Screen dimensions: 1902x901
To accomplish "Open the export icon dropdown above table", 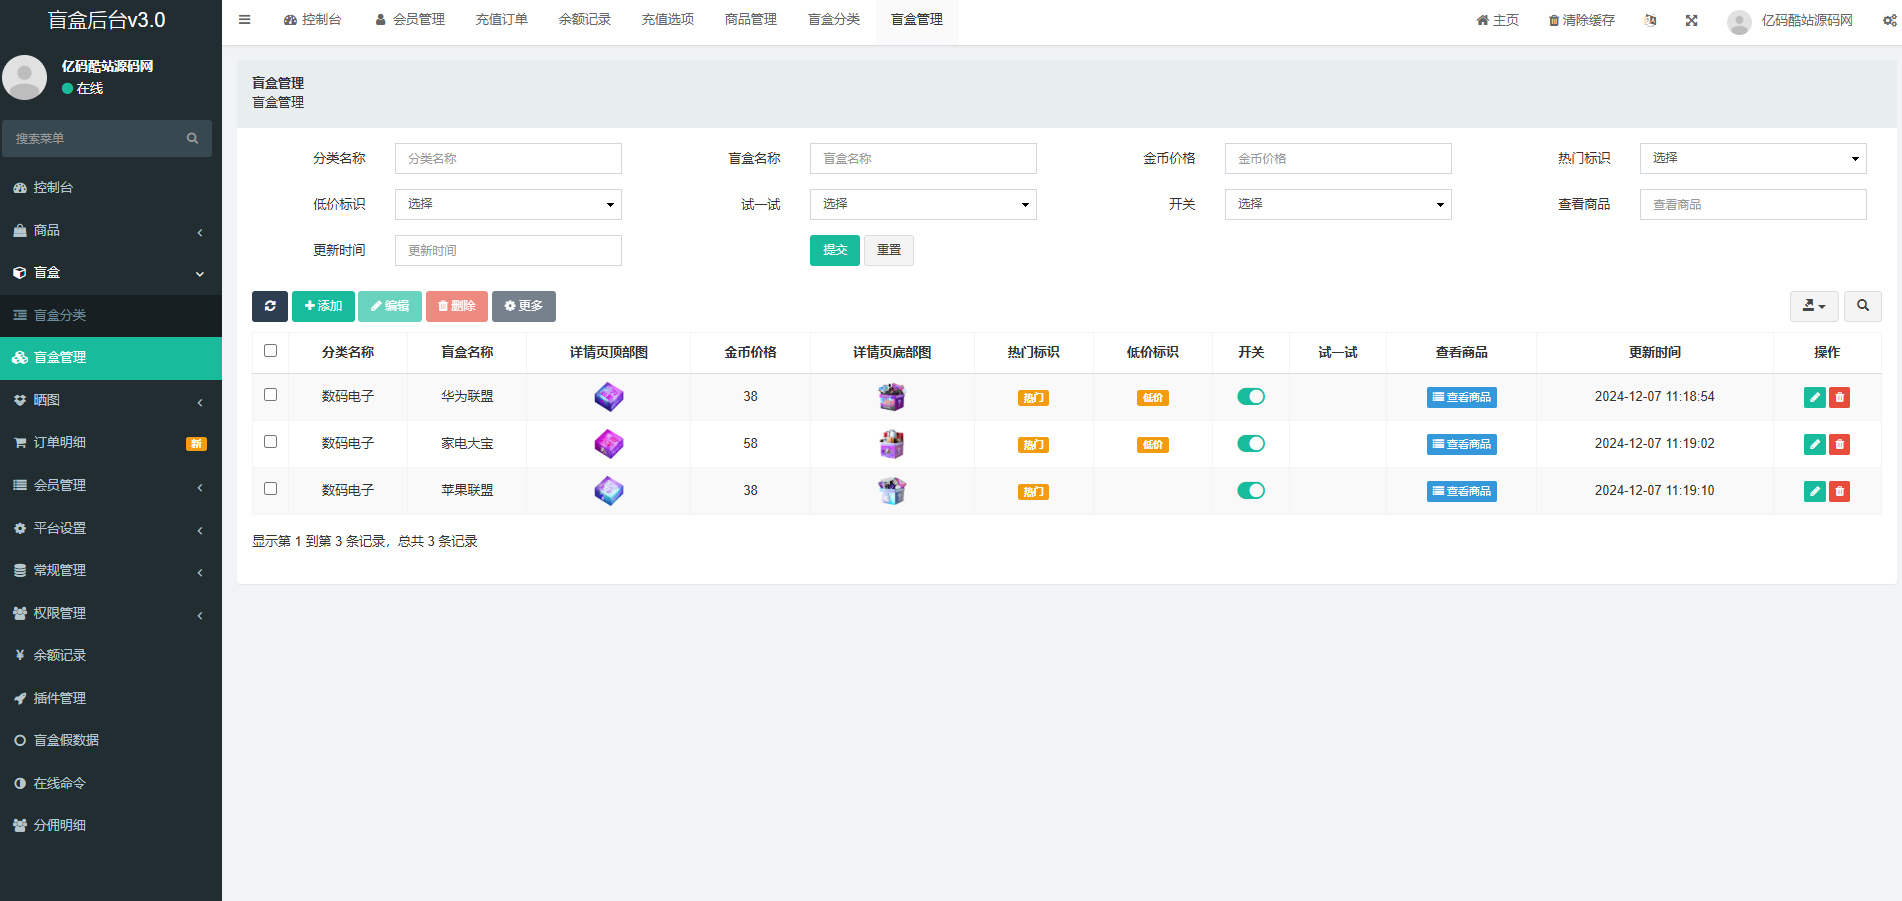I will (1813, 306).
